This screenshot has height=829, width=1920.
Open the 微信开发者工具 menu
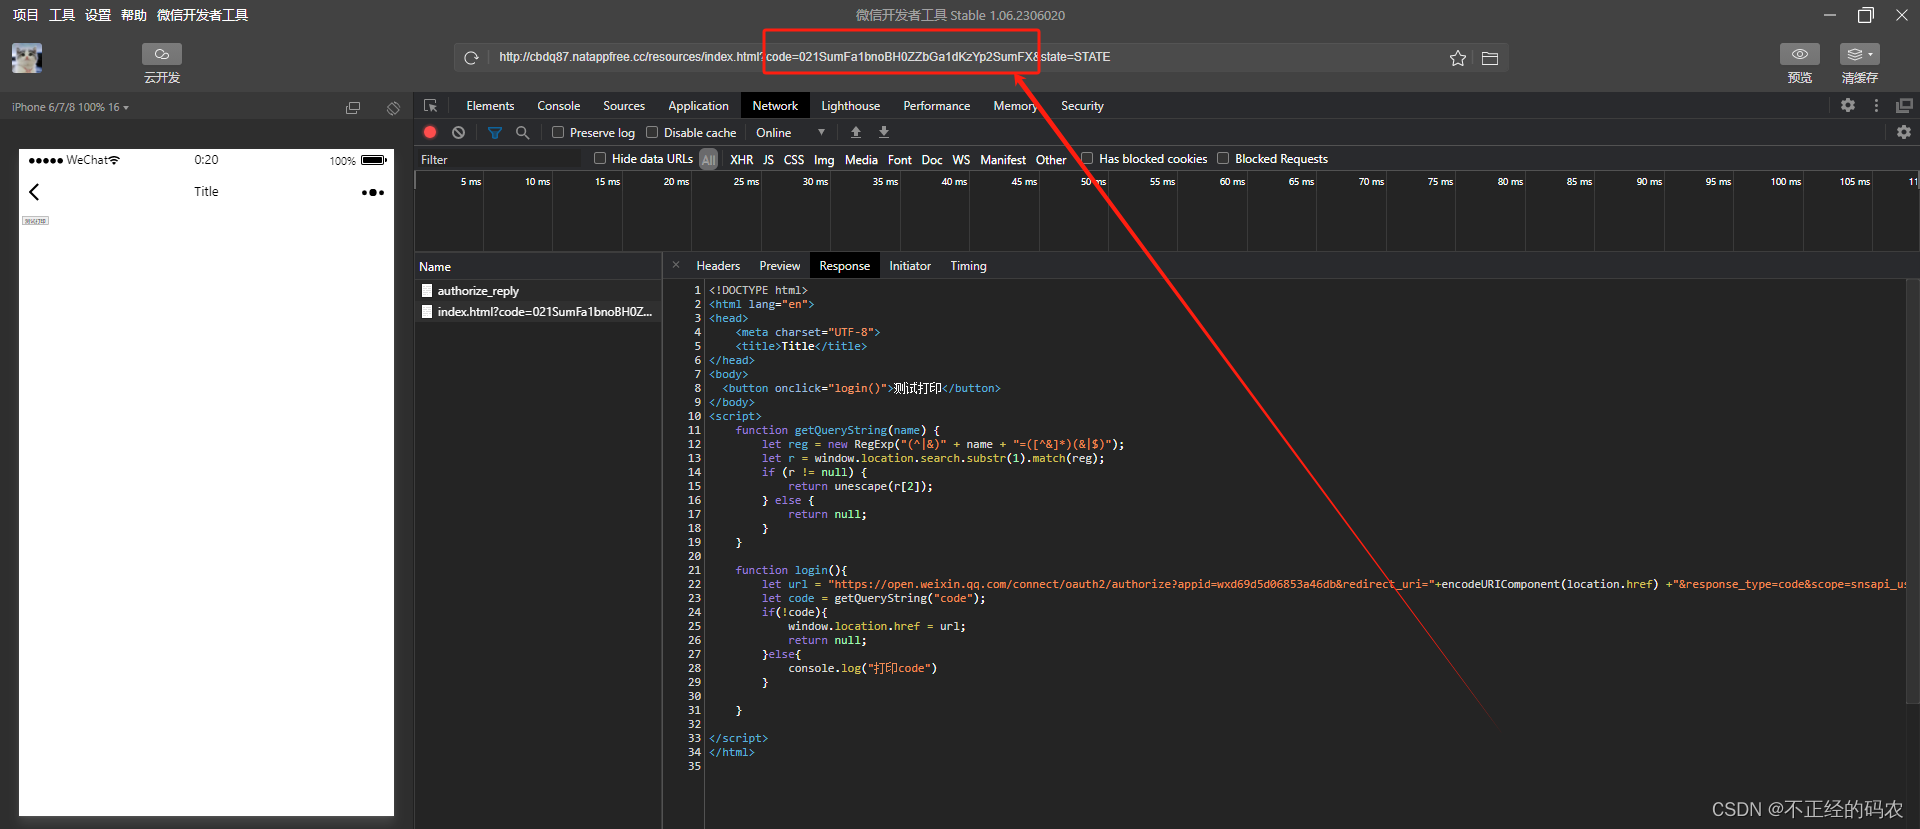click(203, 15)
